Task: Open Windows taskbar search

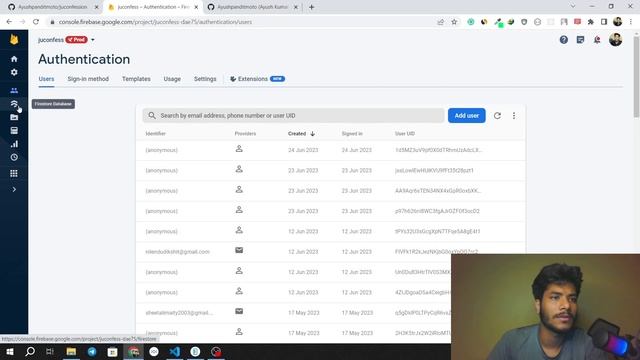Action: point(30,351)
